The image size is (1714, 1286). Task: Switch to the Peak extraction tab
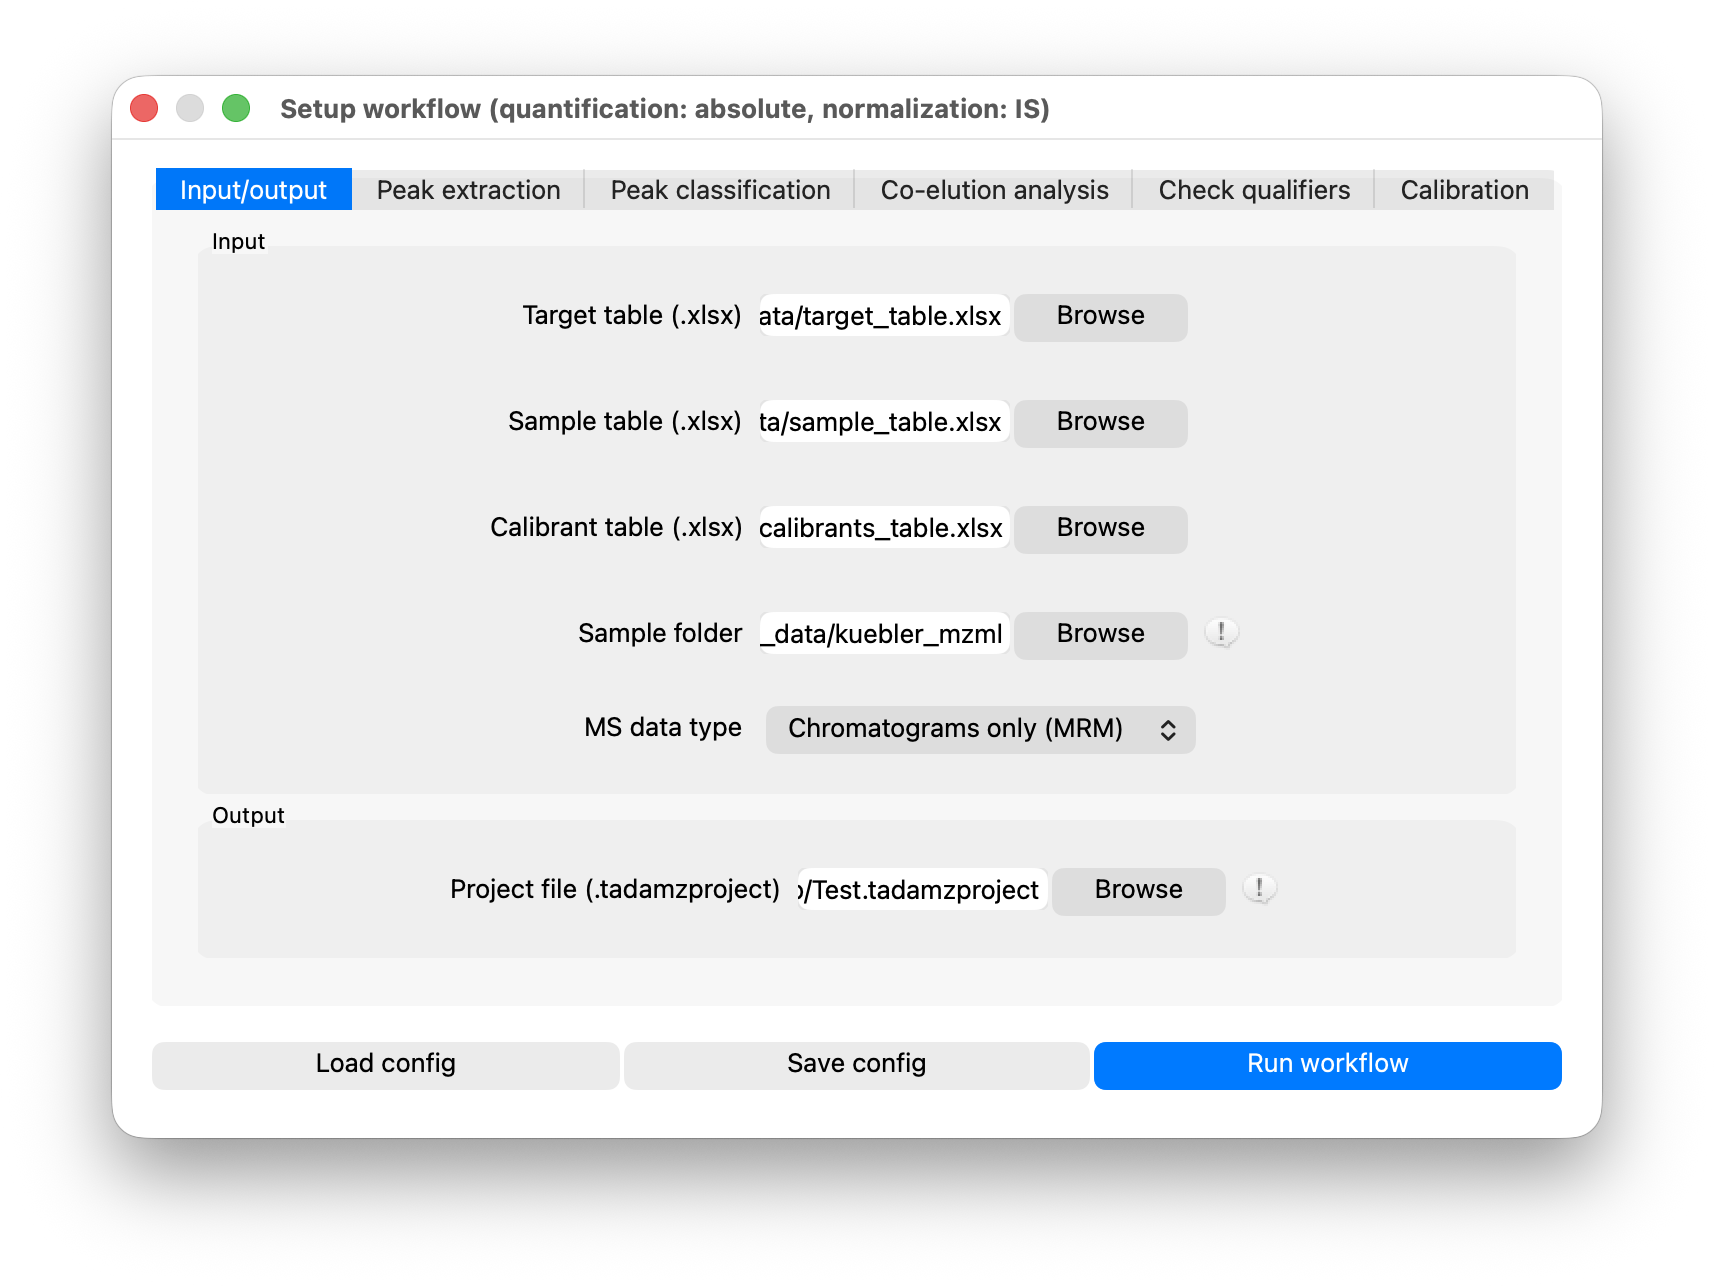[x=468, y=190]
